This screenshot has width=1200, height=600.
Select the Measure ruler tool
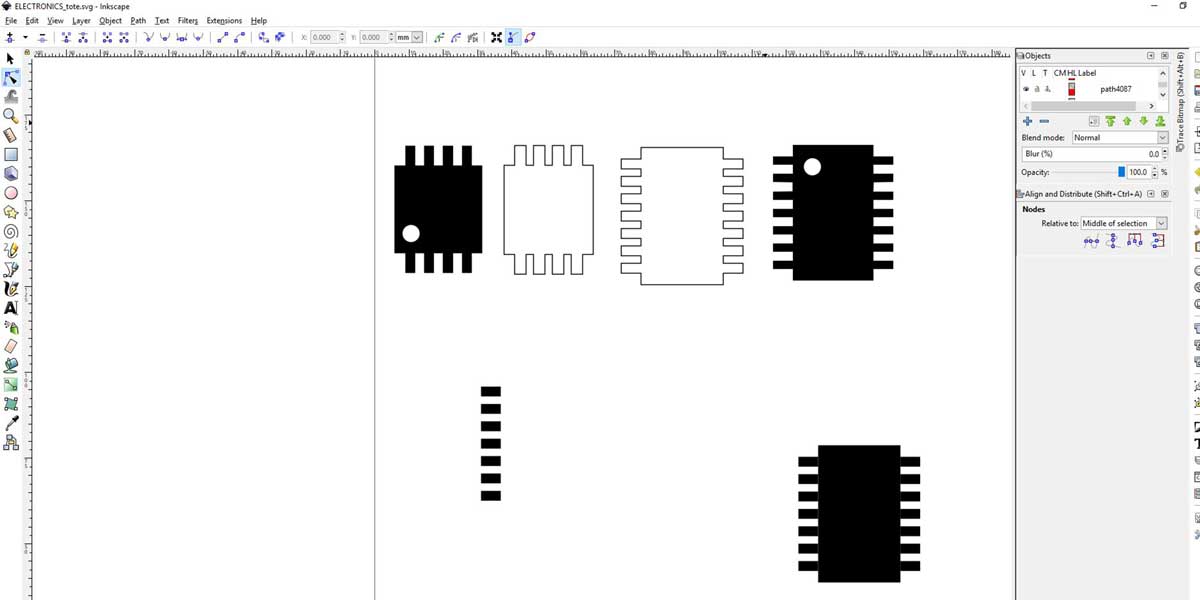pyautogui.click(x=11, y=135)
